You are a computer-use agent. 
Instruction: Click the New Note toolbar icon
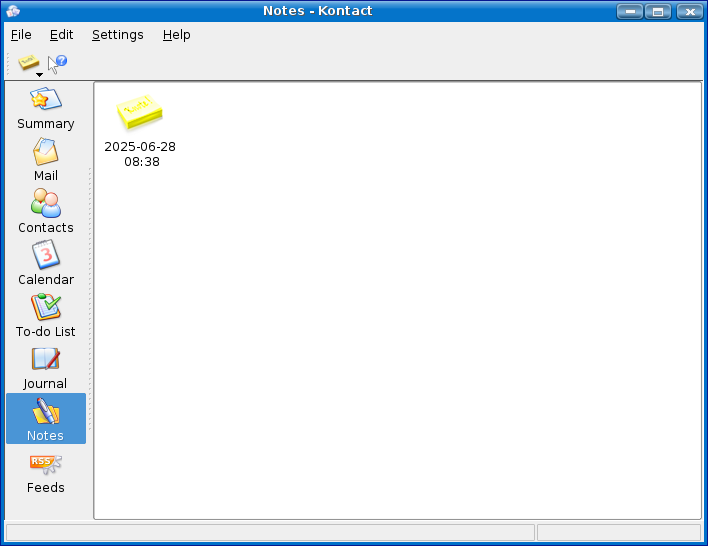[28, 62]
